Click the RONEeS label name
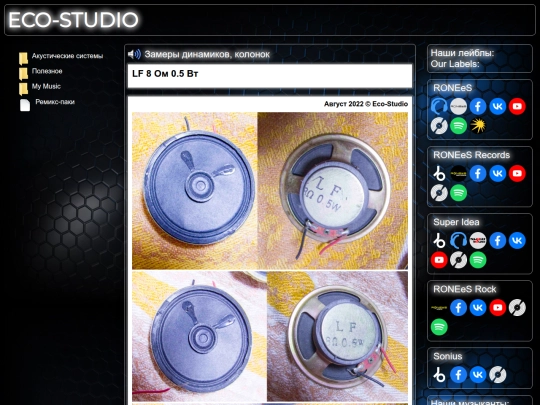This screenshot has width=540, height=405. (452, 88)
